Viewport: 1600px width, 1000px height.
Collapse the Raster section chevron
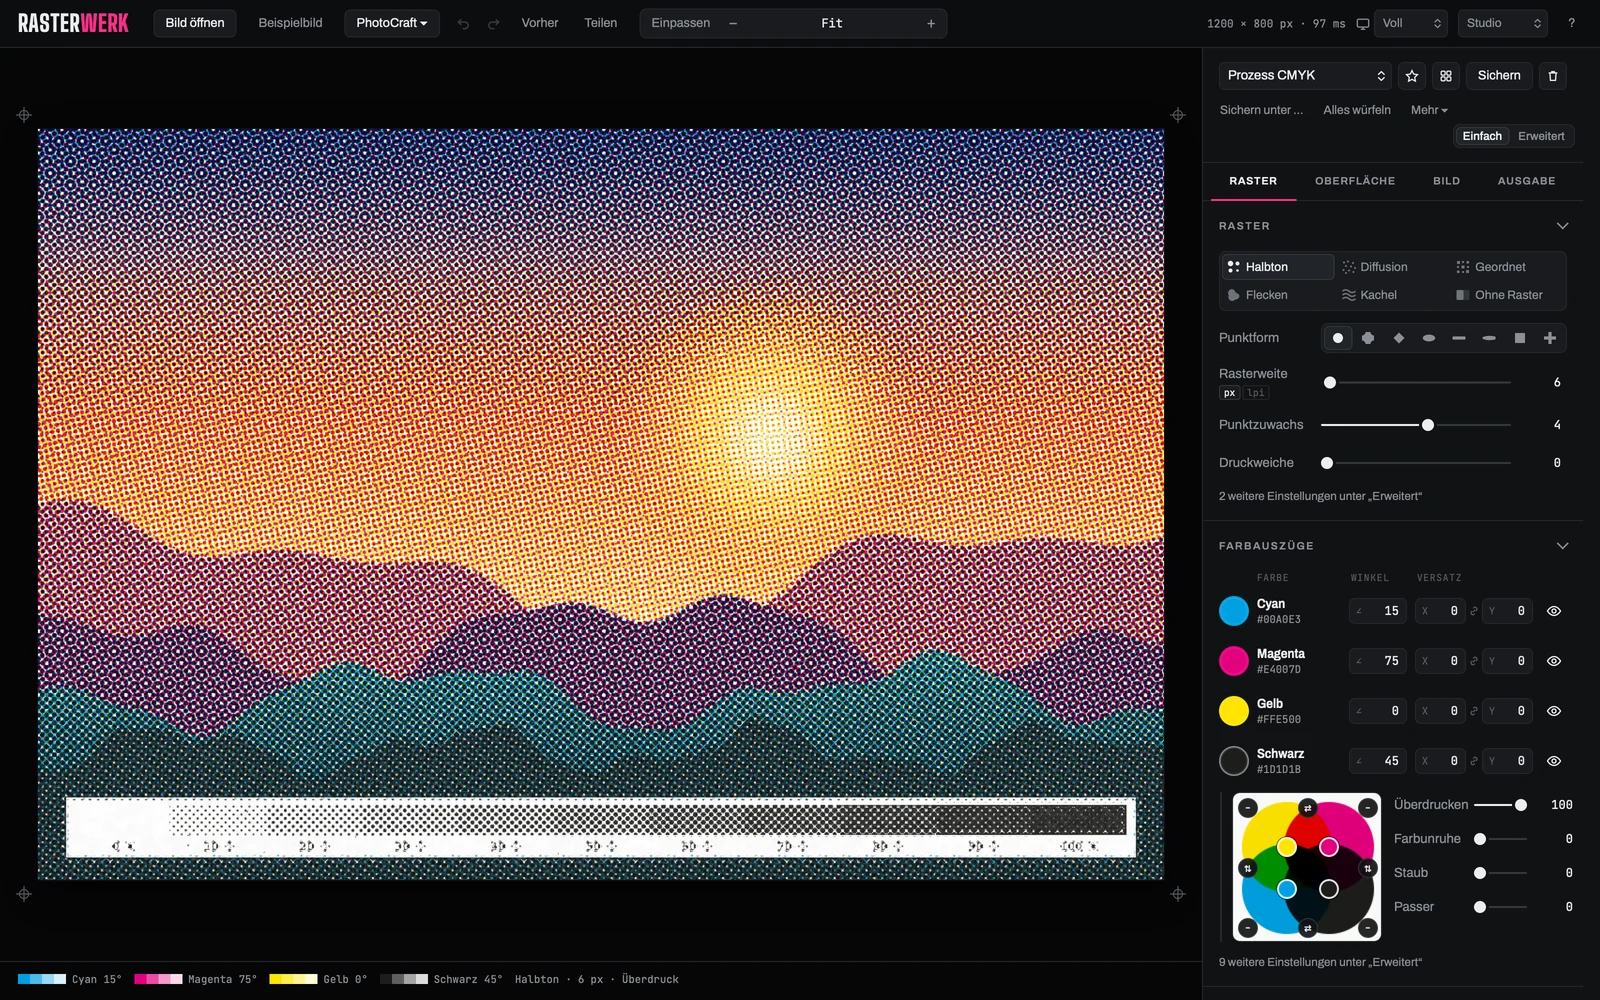tap(1563, 226)
